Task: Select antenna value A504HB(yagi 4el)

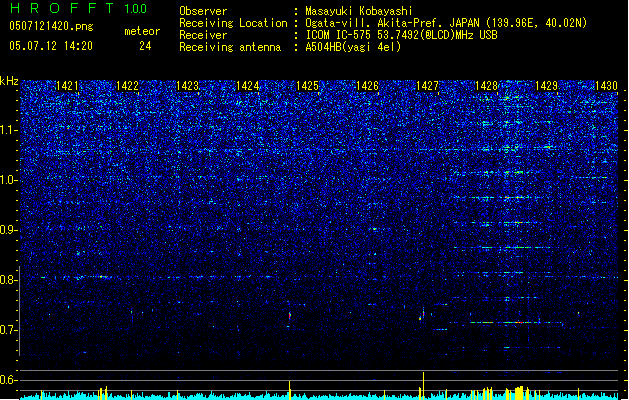Action: (353, 47)
